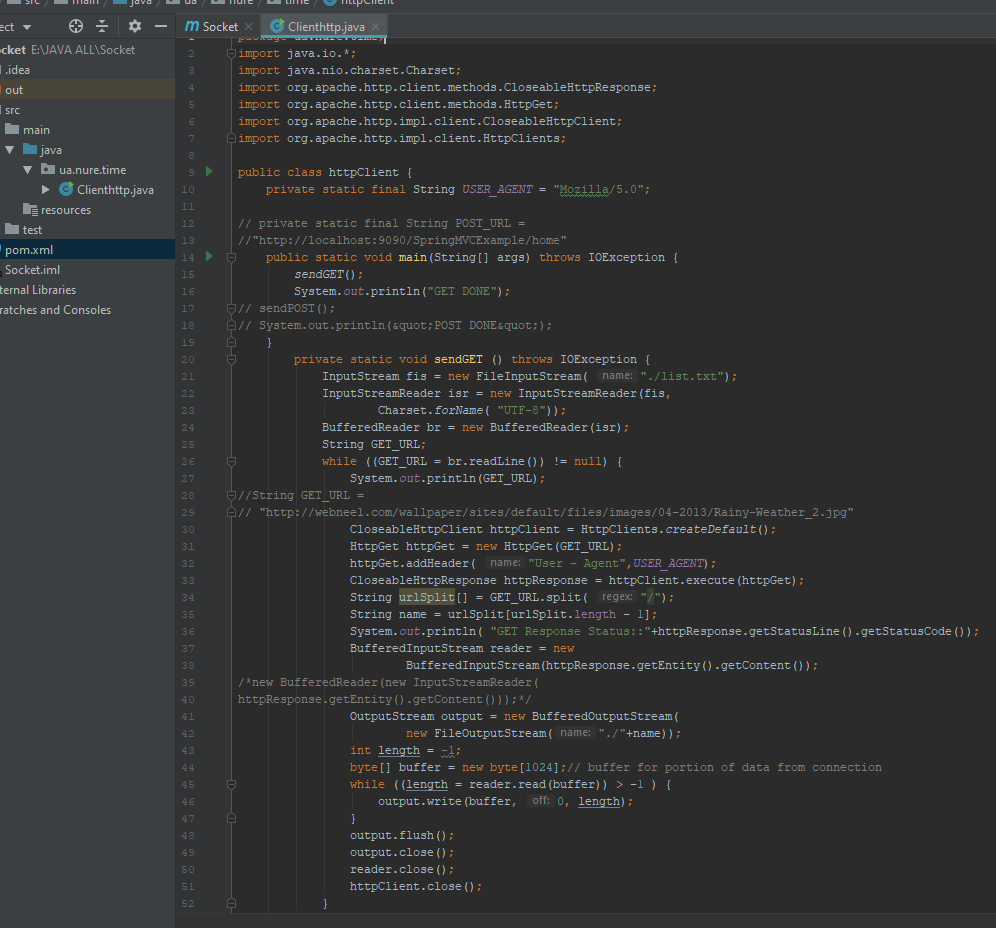Run httpClient class via gutter arrow on line 9
Image resolution: width=996 pixels, height=928 pixels.
coord(209,172)
